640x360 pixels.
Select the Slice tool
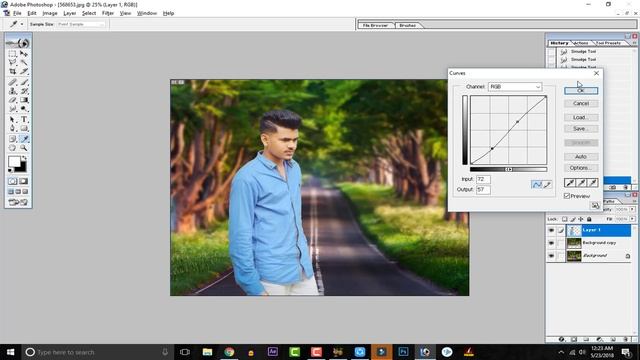pyautogui.click(x=24, y=71)
